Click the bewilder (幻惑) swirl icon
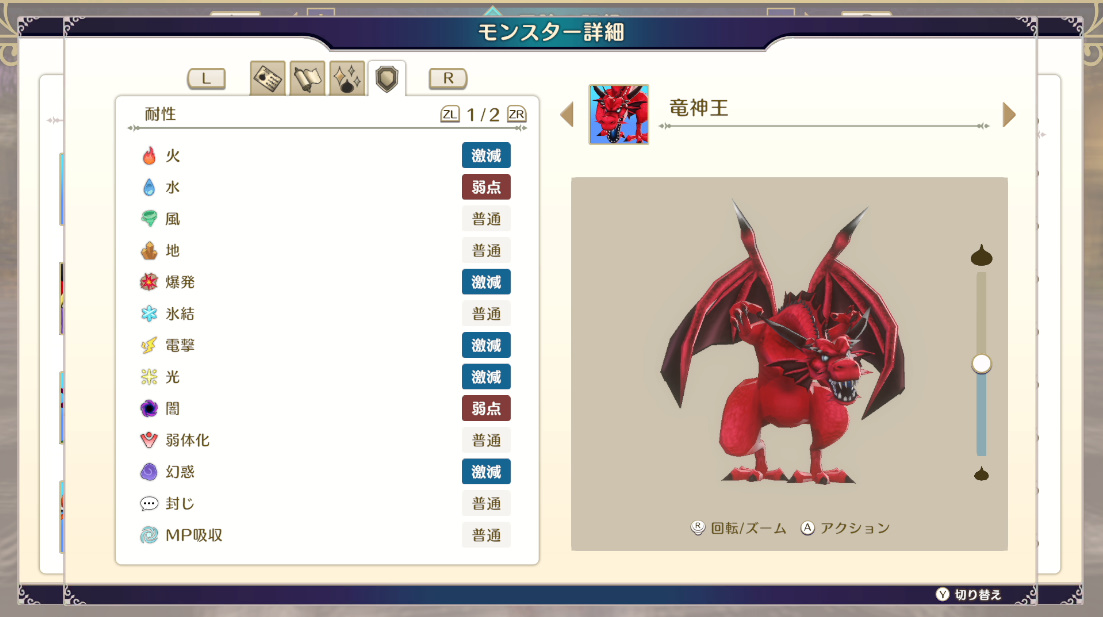Image resolution: width=1103 pixels, height=617 pixels. tap(149, 472)
